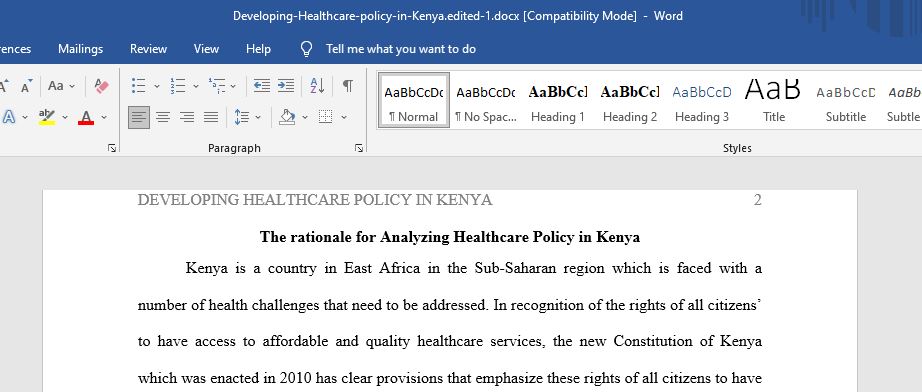Image resolution: width=922 pixels, height=392 pixels.
Task: Open the View ribbon tab
Action: (x=206, y=49)
